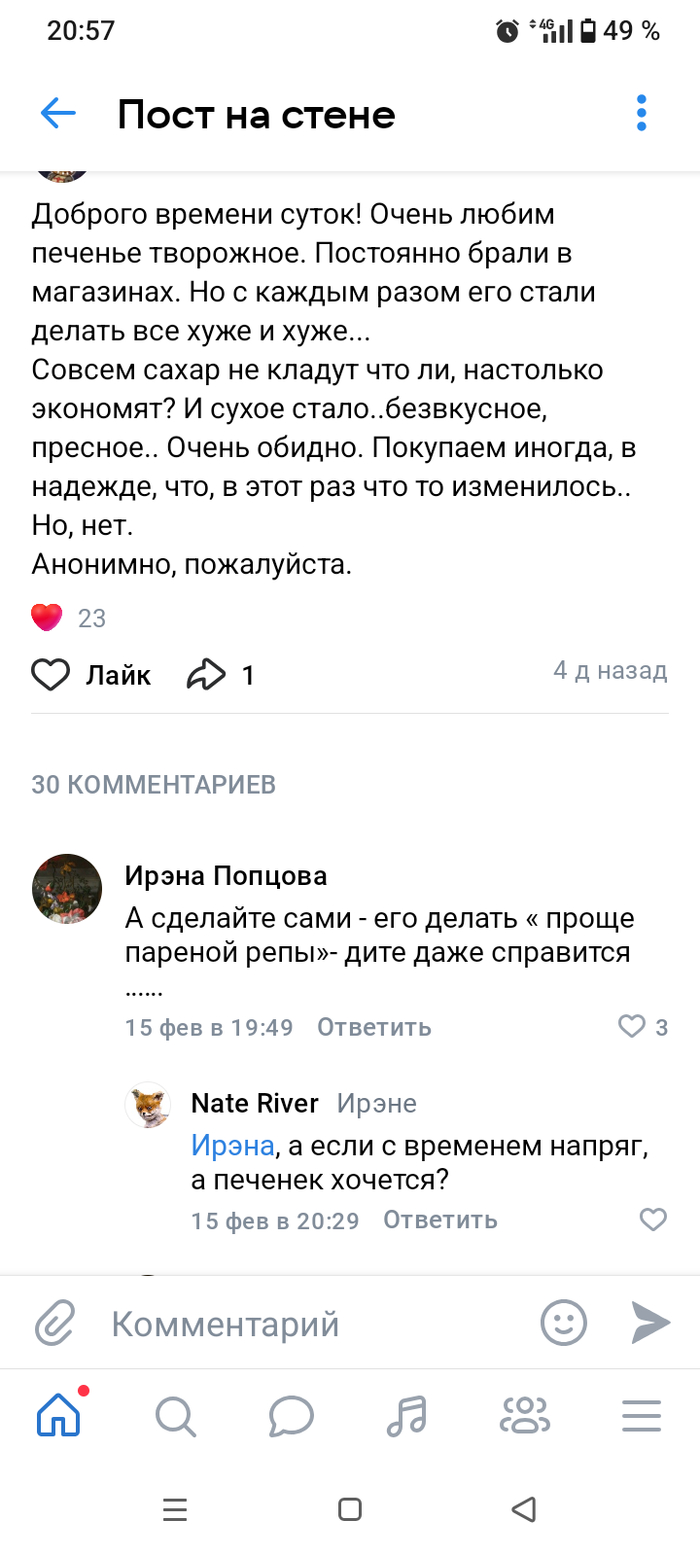Open the music tab
Viewport: 700px width, 1556px height.
click(x=407, y=1415)
